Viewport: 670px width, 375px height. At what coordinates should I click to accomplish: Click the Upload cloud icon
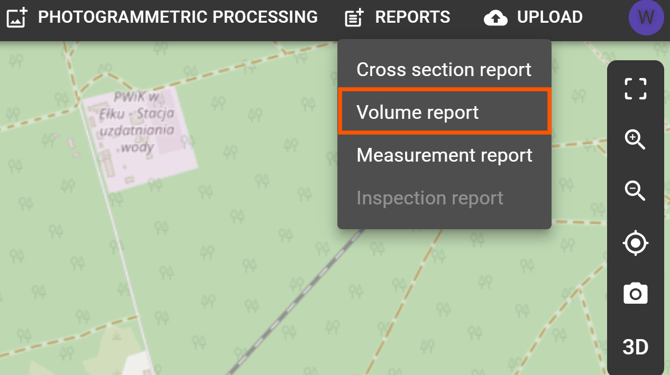point(496,18)
